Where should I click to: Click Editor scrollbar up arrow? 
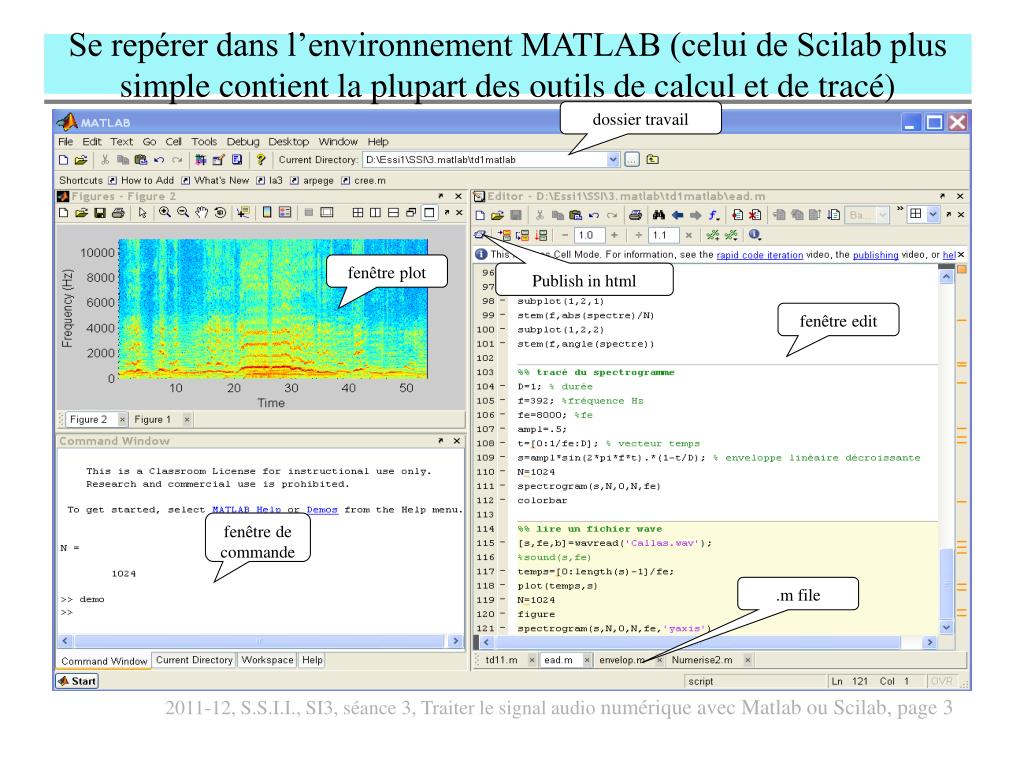(947, 277)
